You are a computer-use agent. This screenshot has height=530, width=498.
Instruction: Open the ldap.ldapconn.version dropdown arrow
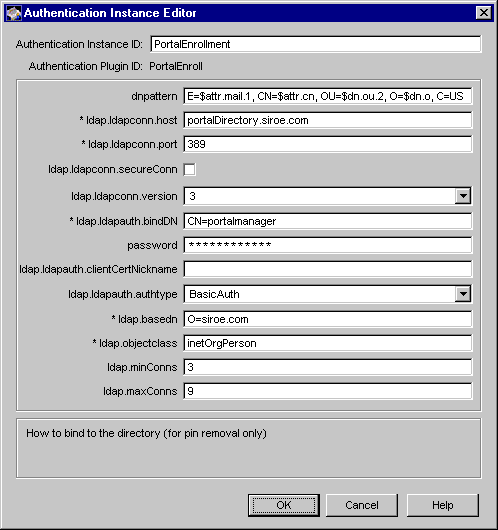[463, 196]
